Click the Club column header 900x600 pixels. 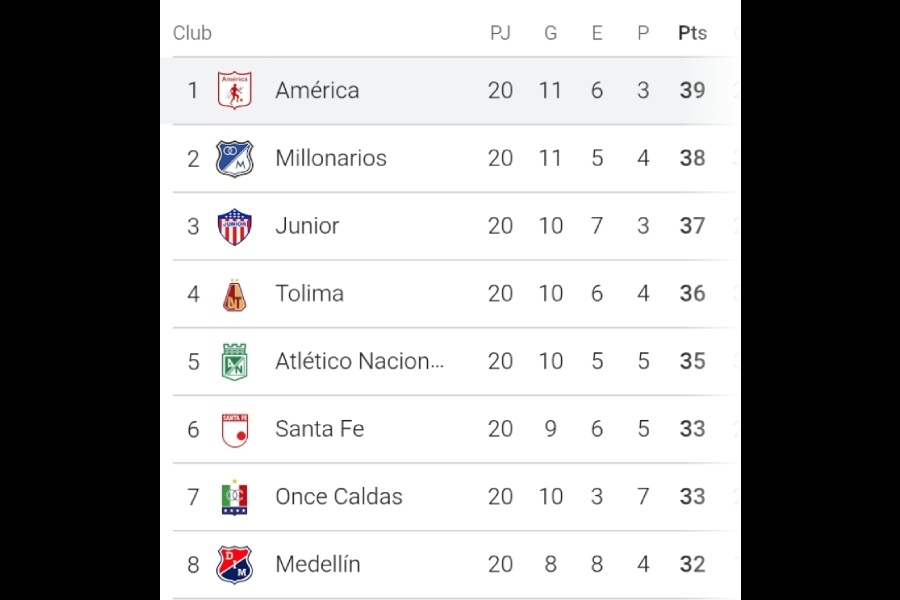tap(192, 33)
